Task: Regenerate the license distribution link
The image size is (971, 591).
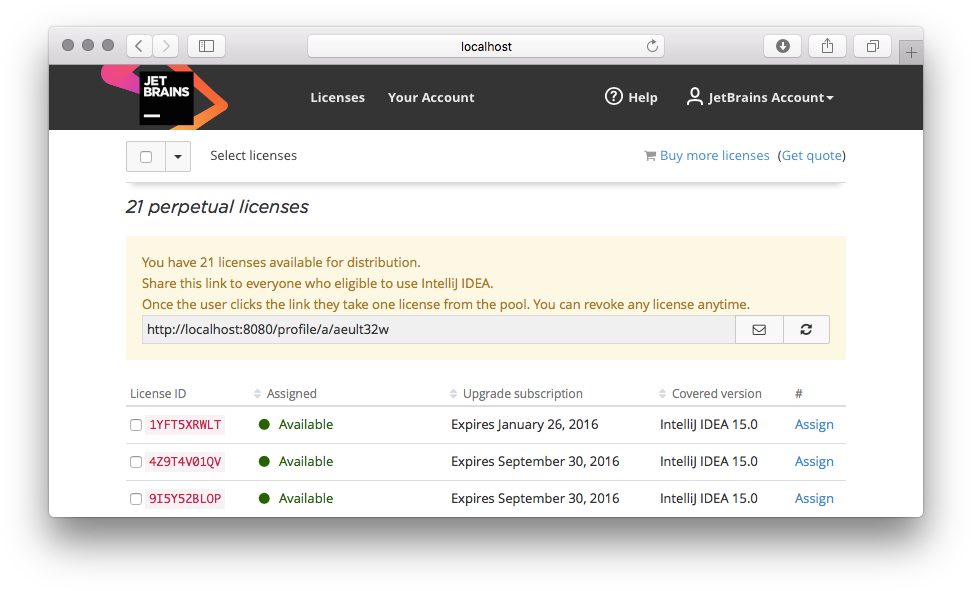Action: [806, 330]
